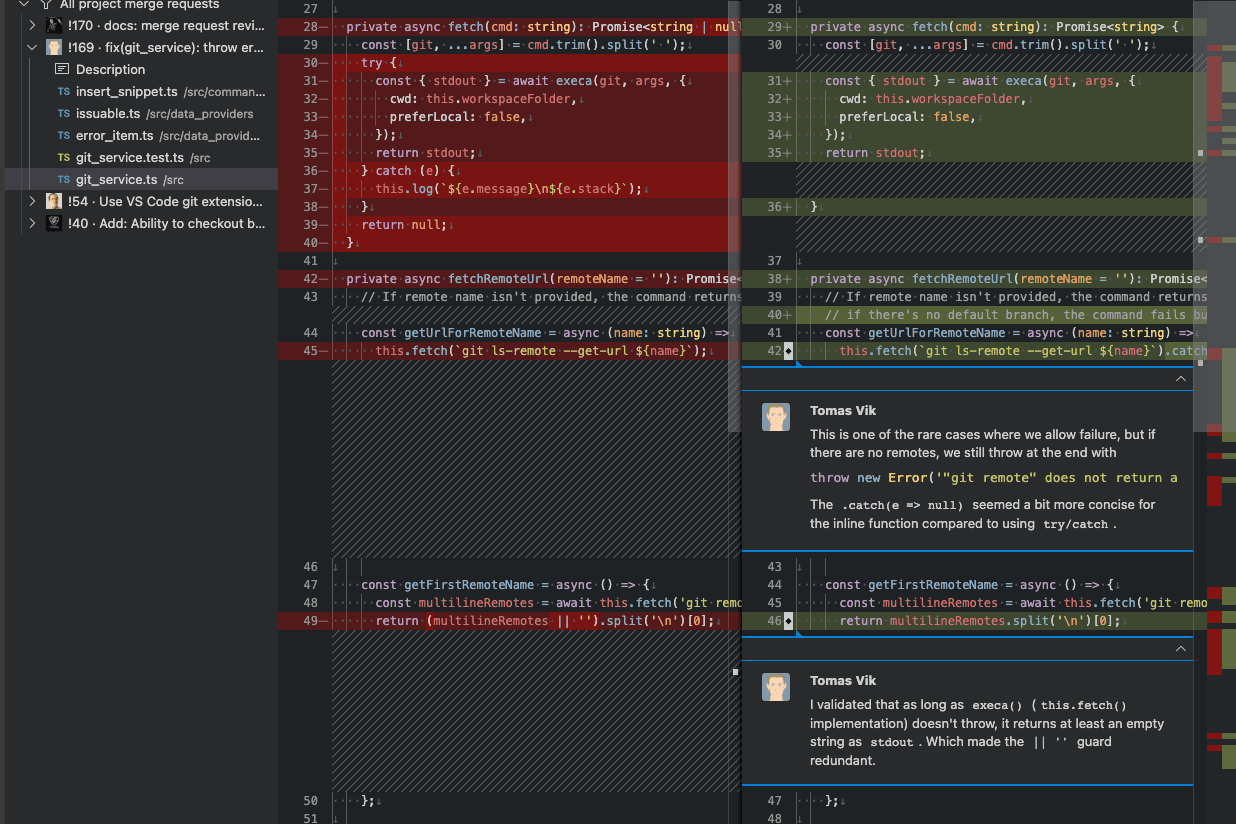The image size is (1236, 824).
Task: Click the filter funnel icon above merge requests
Action: click(45, 6)
